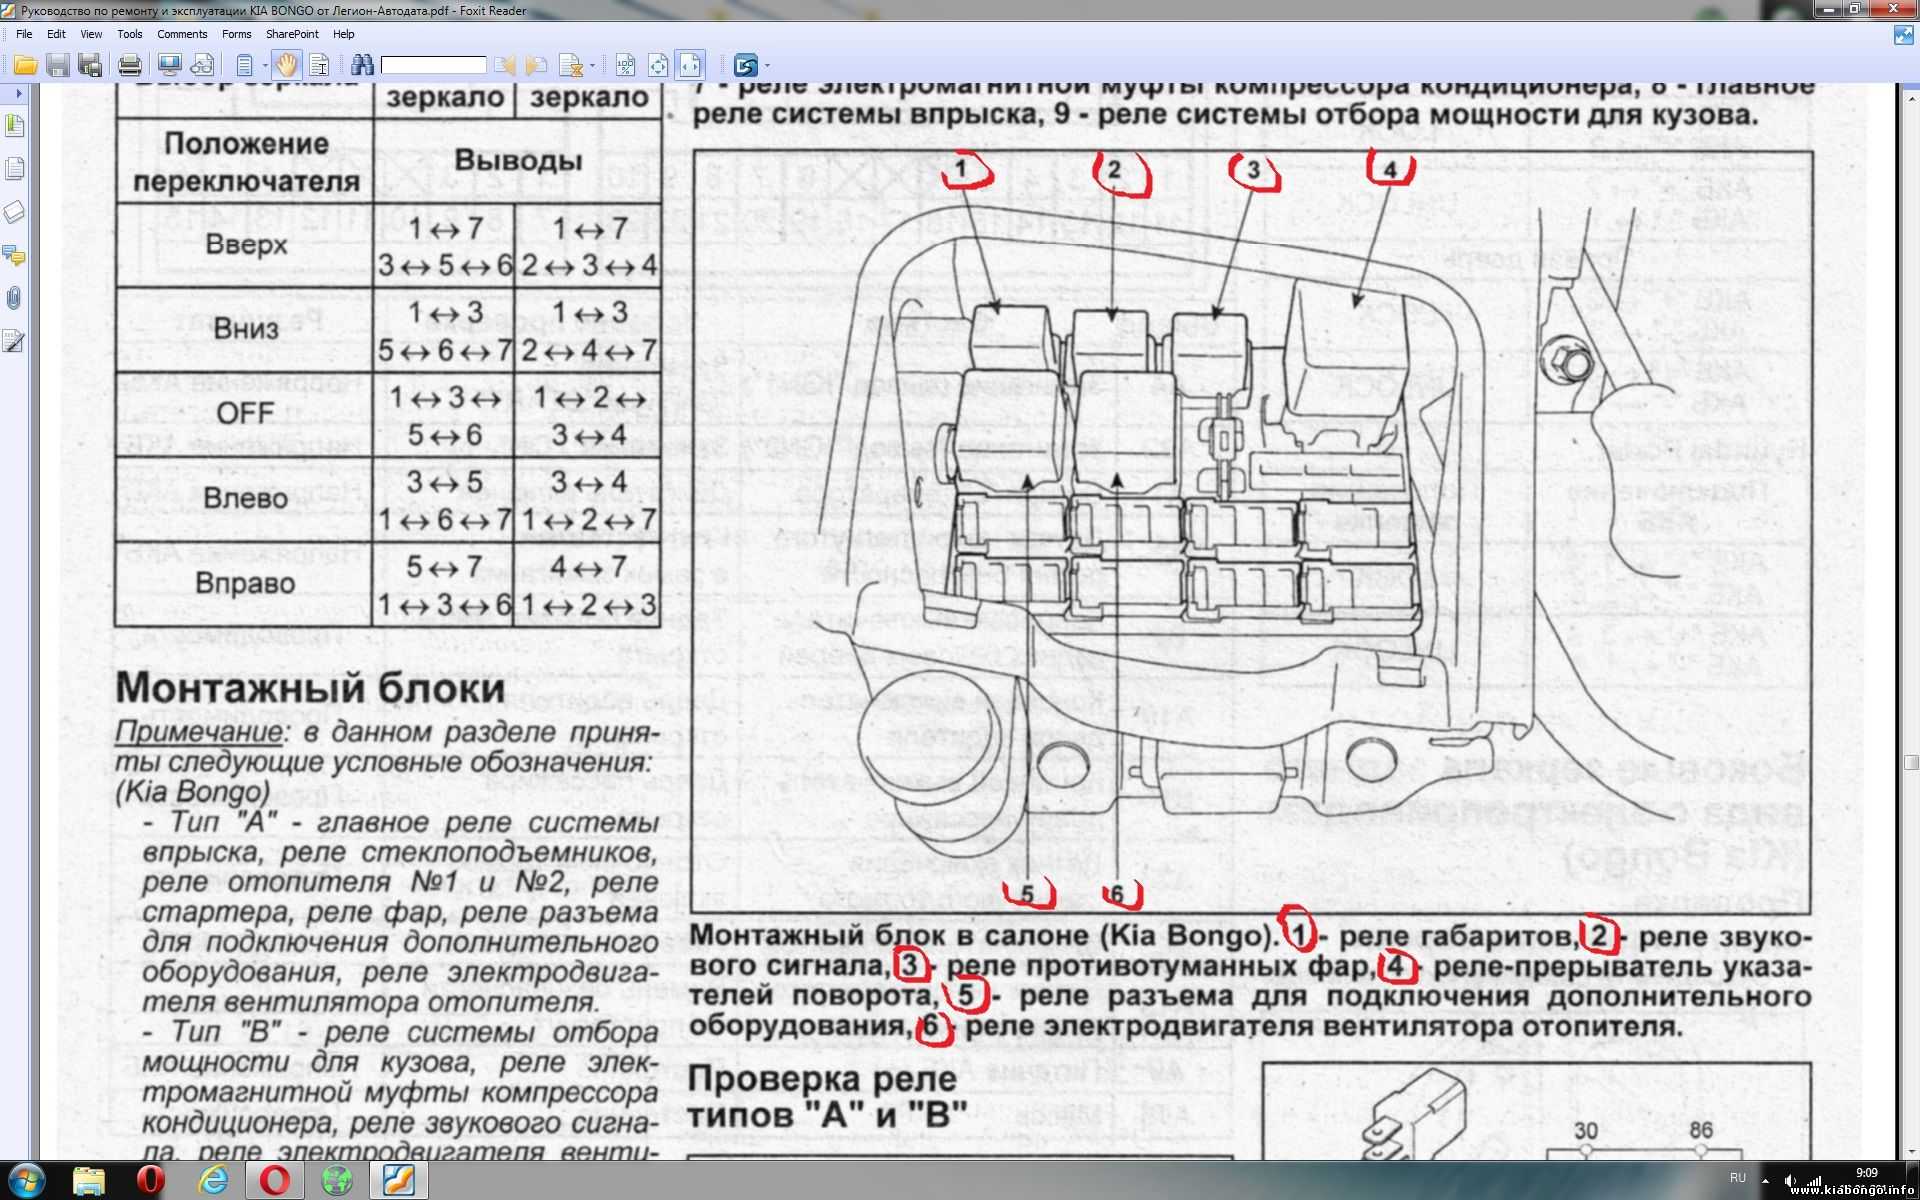Screen dimensions: 1920x1200
Task: Click the vertical scrollbar thumb
Action: coord(1911,762)
